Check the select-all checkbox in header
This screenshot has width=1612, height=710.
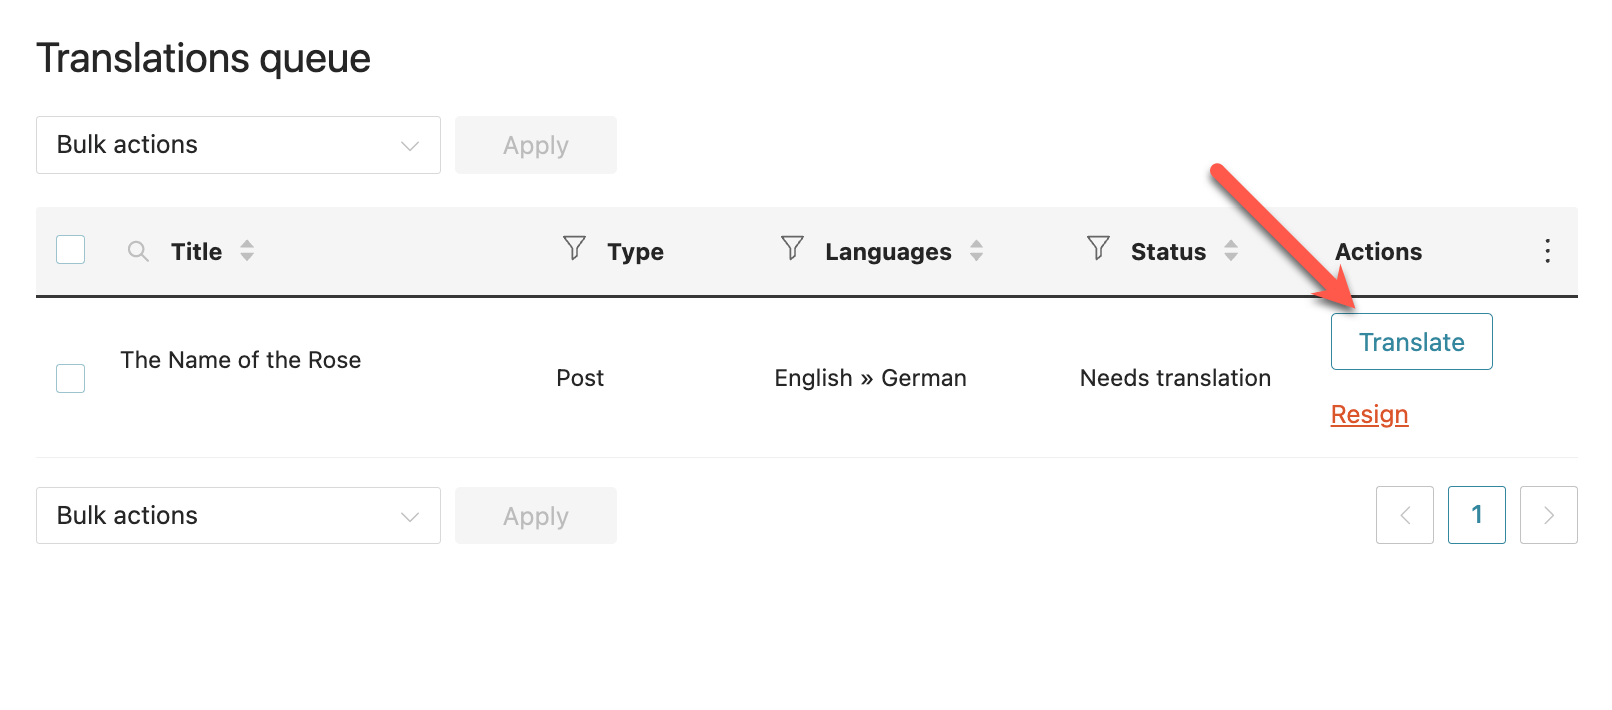coord(71,250)
